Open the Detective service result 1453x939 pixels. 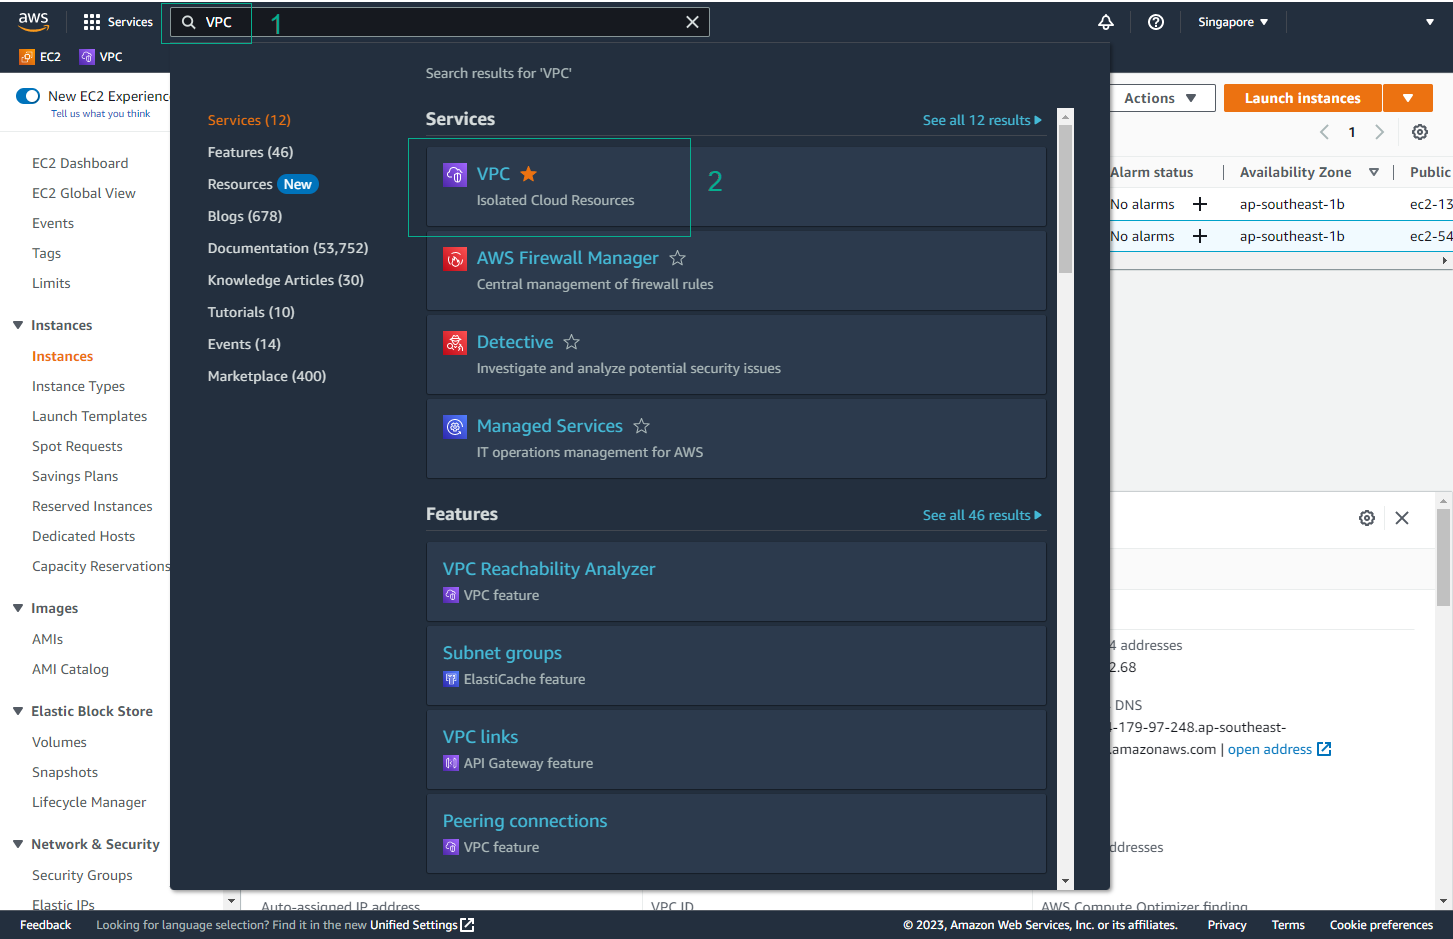pos(515,342)
